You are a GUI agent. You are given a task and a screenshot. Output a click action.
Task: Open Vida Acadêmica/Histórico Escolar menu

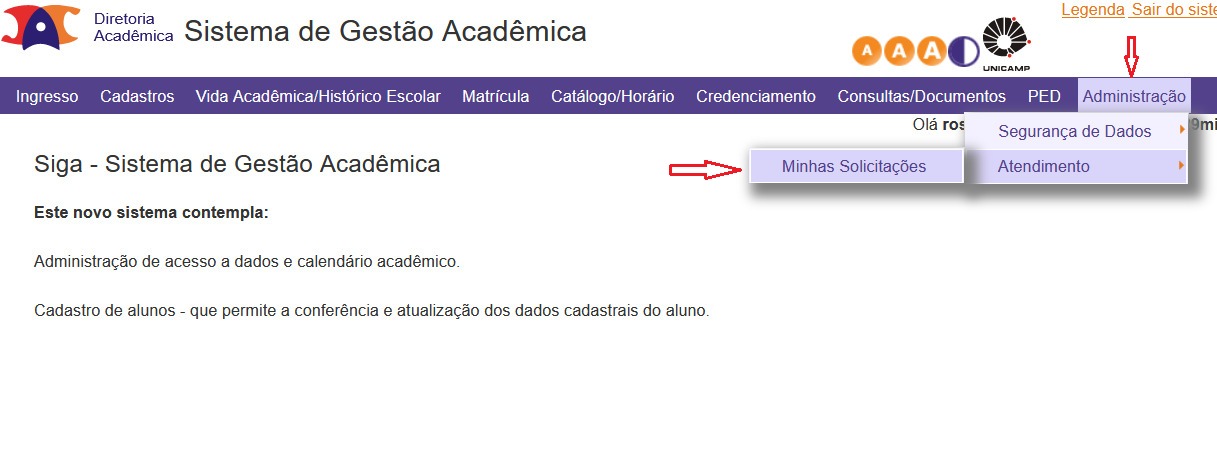[318, 96]
